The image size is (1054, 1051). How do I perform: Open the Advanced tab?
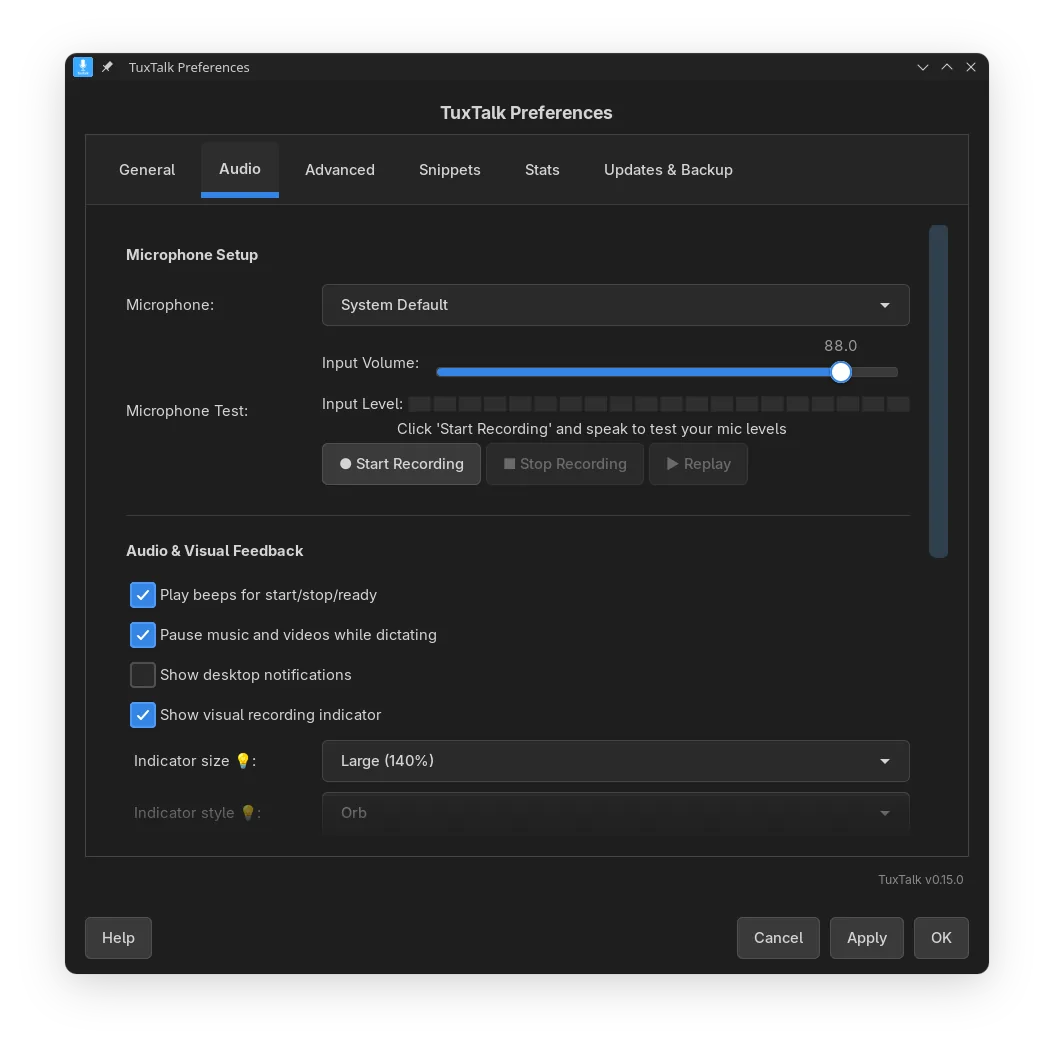[x=340, y=169]
